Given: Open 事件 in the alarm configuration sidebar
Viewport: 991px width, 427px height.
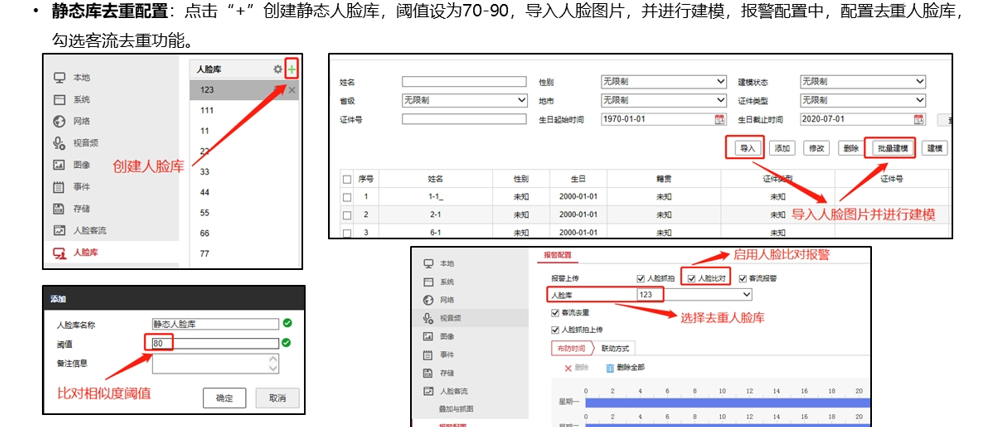Looking at the screenshot, I should [x=447, y=354].
